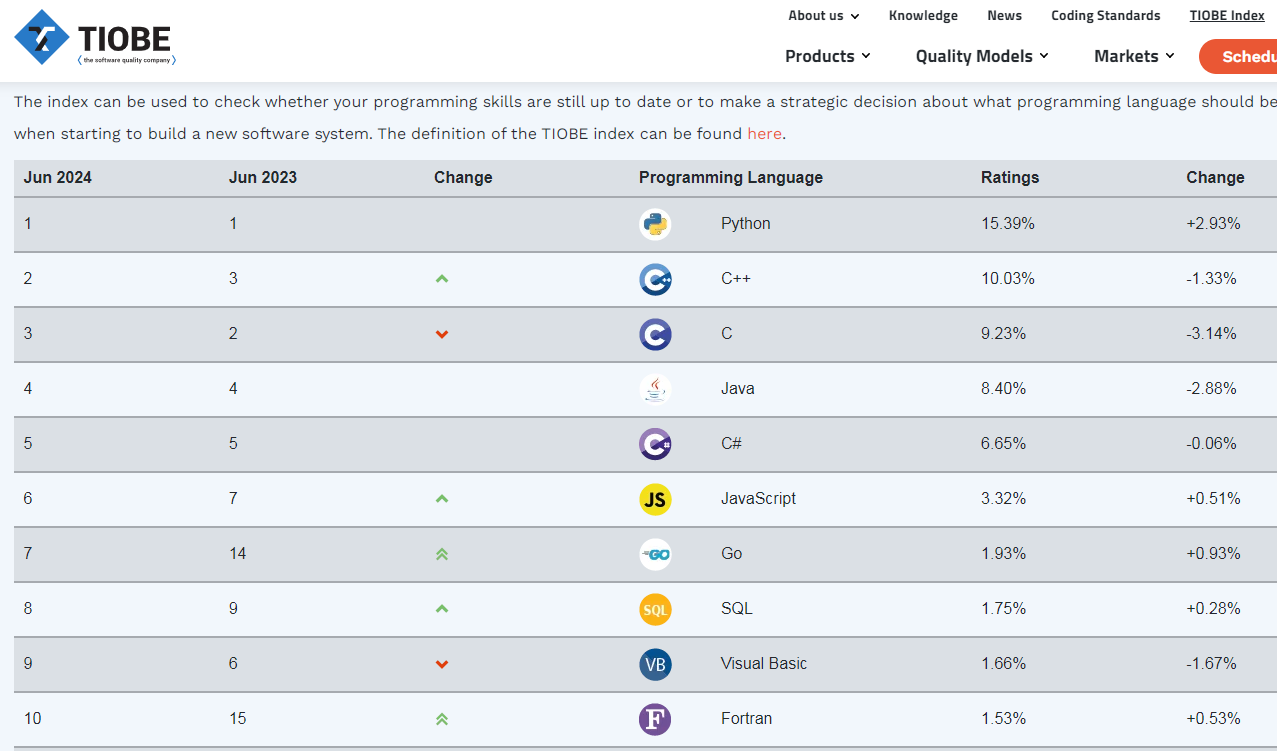
Task: Go to the Knowledge page
Action: point(923,16)
